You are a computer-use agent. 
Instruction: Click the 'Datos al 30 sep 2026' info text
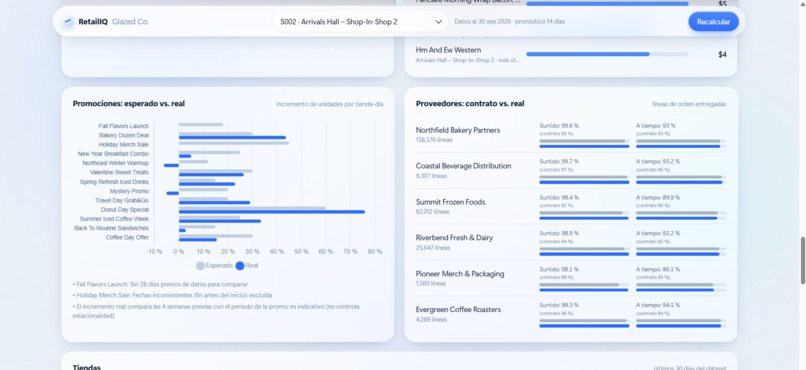tap(509, 22)
